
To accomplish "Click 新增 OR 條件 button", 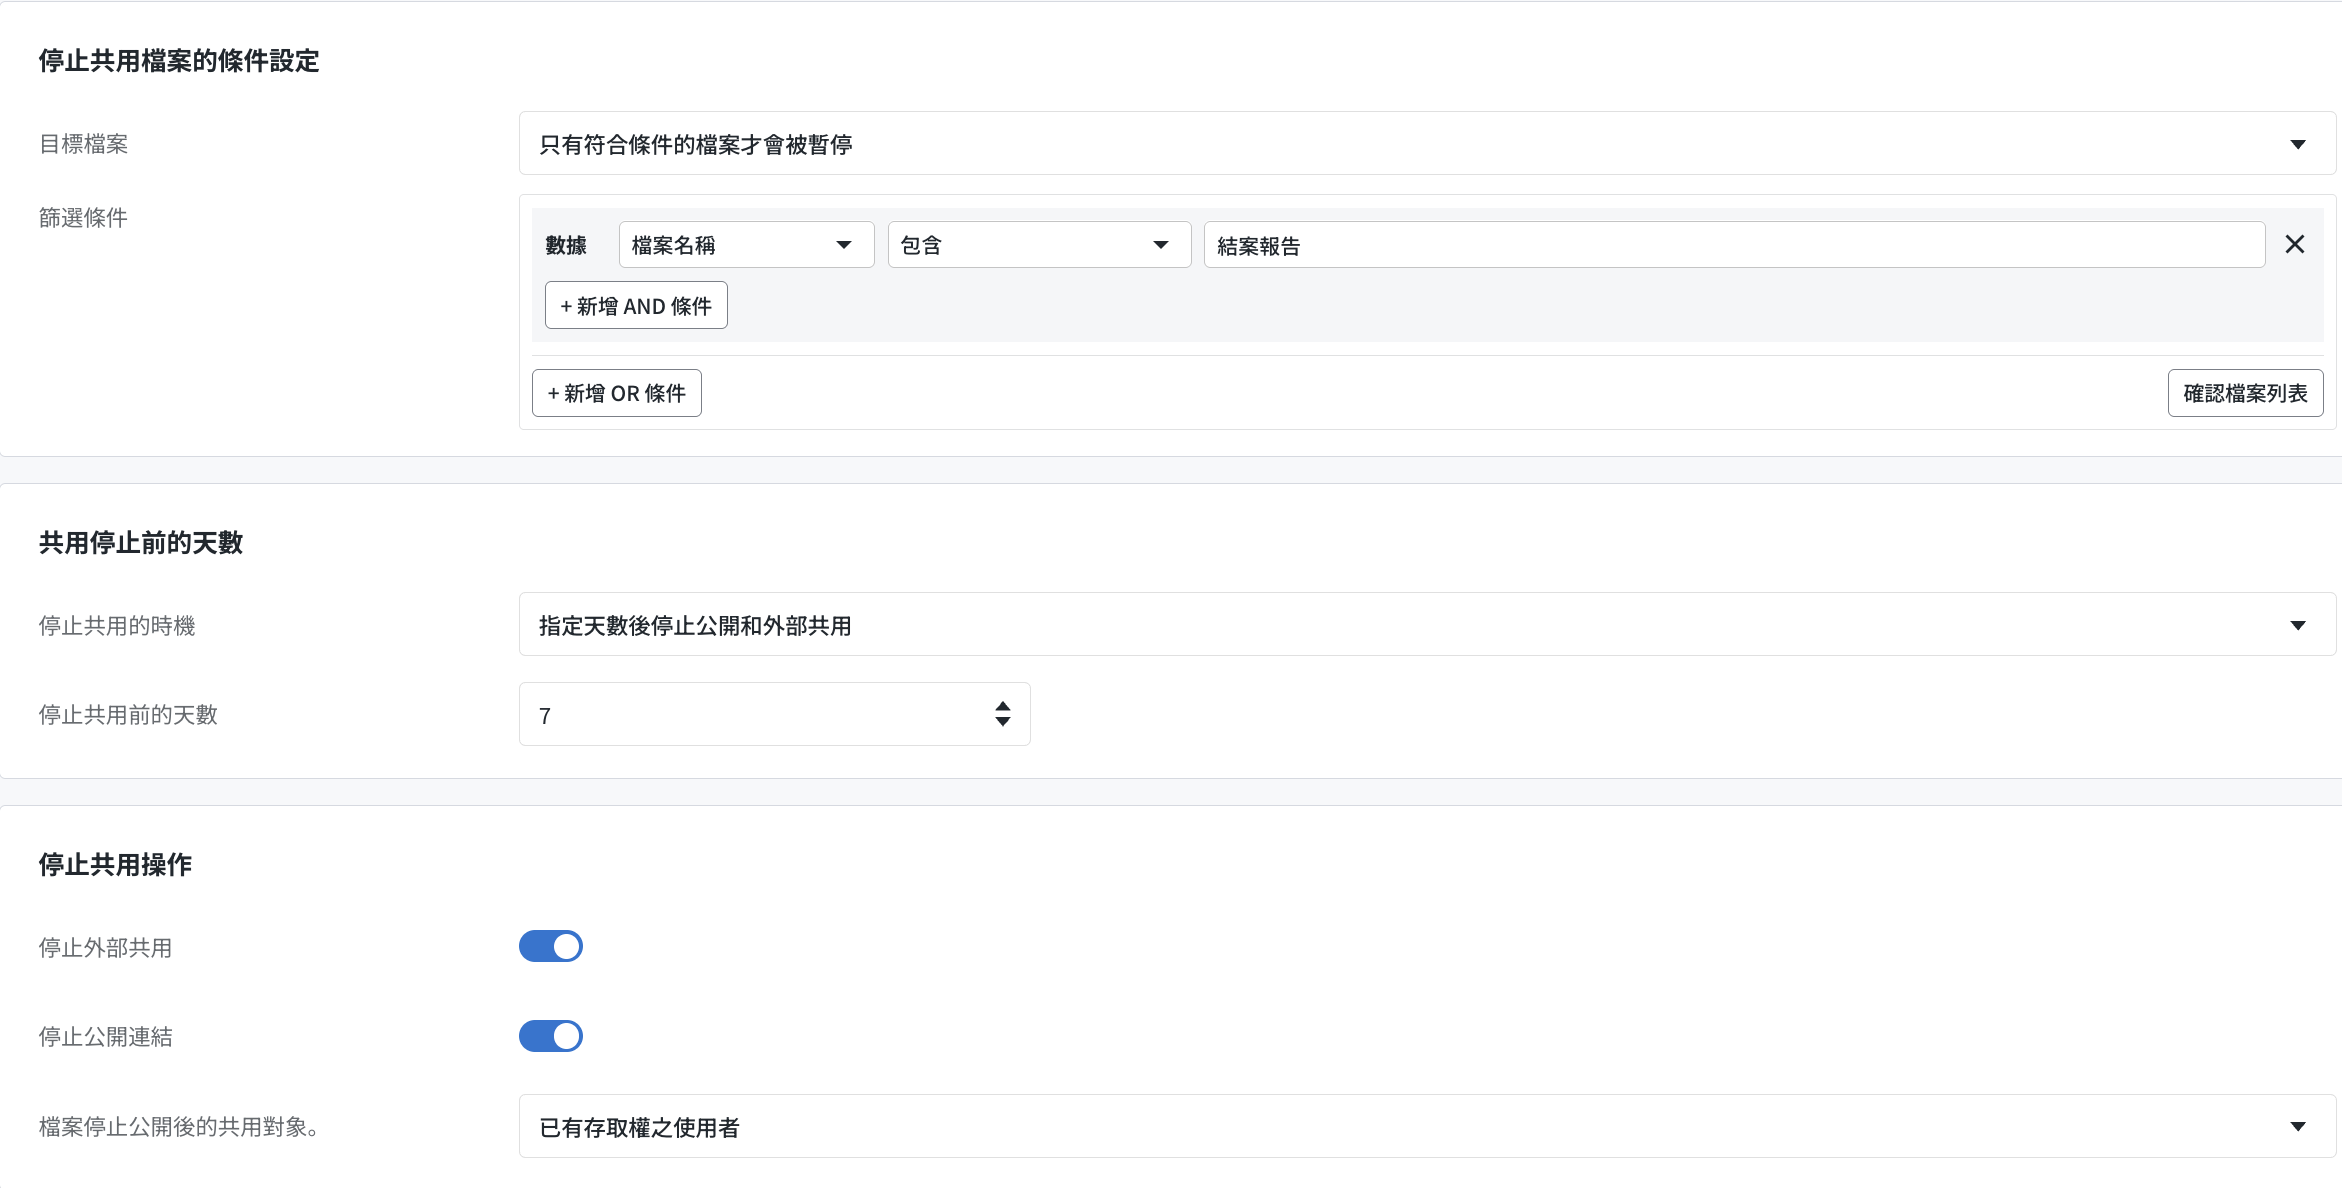I will pyautogui.click(x=616, y=393).
